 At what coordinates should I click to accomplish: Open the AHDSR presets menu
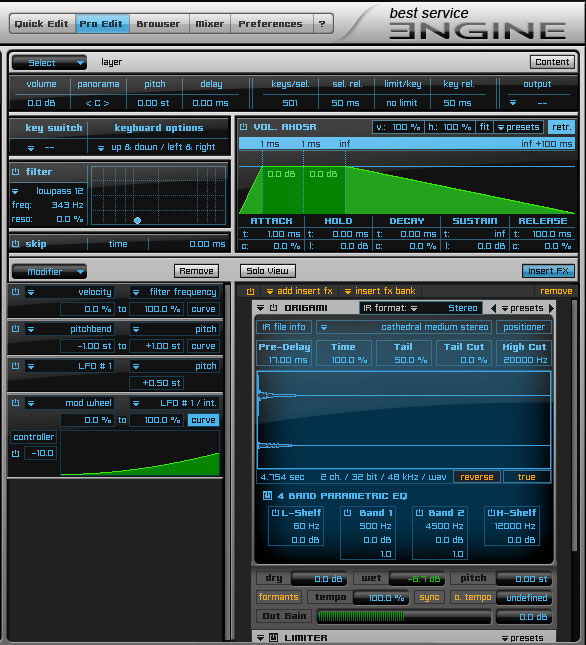(x=519, y=127)
